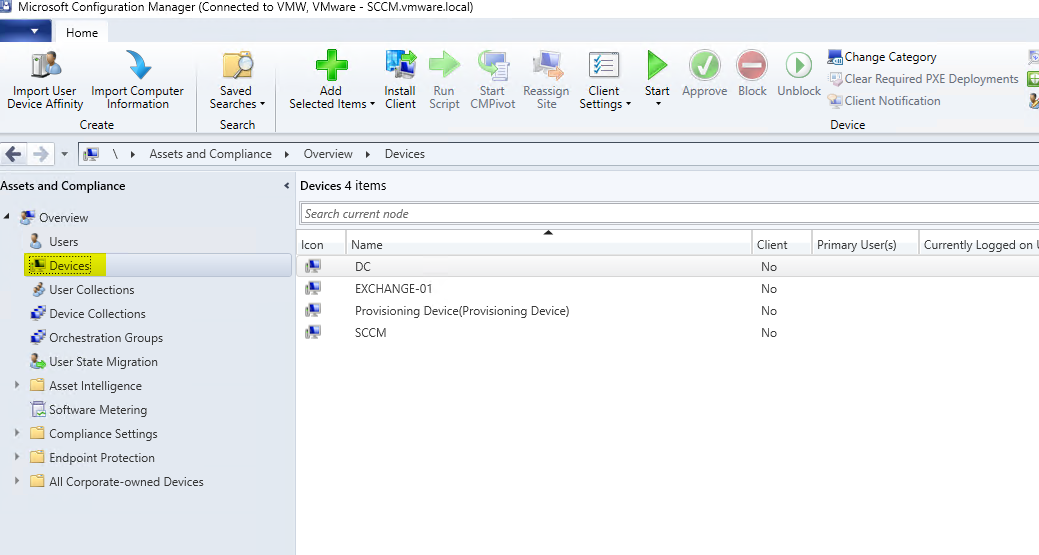Screen dimensions: 1039x555
Task: Expand the Asset Intelligence folder
Action: [17, 385]
